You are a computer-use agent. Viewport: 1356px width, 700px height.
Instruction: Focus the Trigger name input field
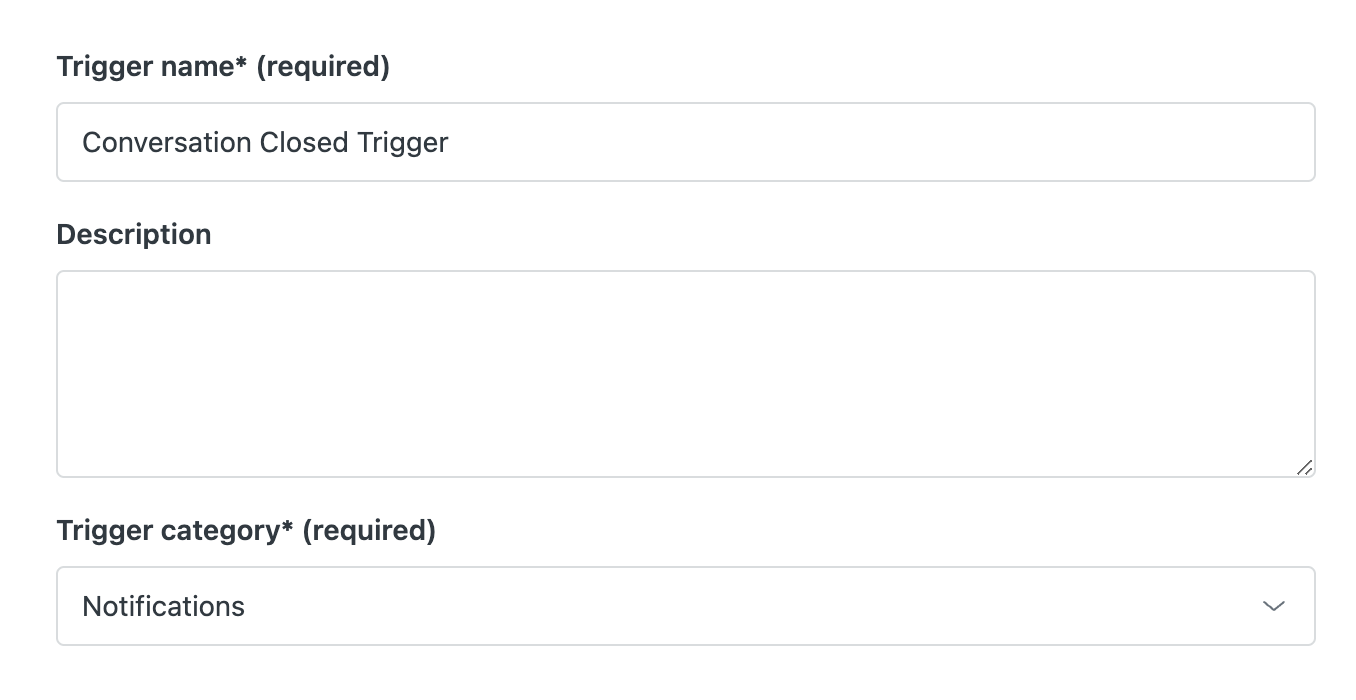(x=685, y=142)
